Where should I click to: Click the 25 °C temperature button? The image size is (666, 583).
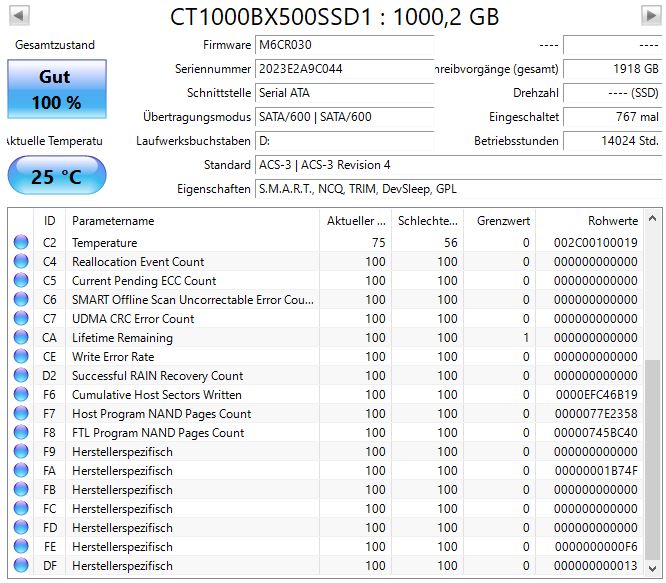pos(57,175)
